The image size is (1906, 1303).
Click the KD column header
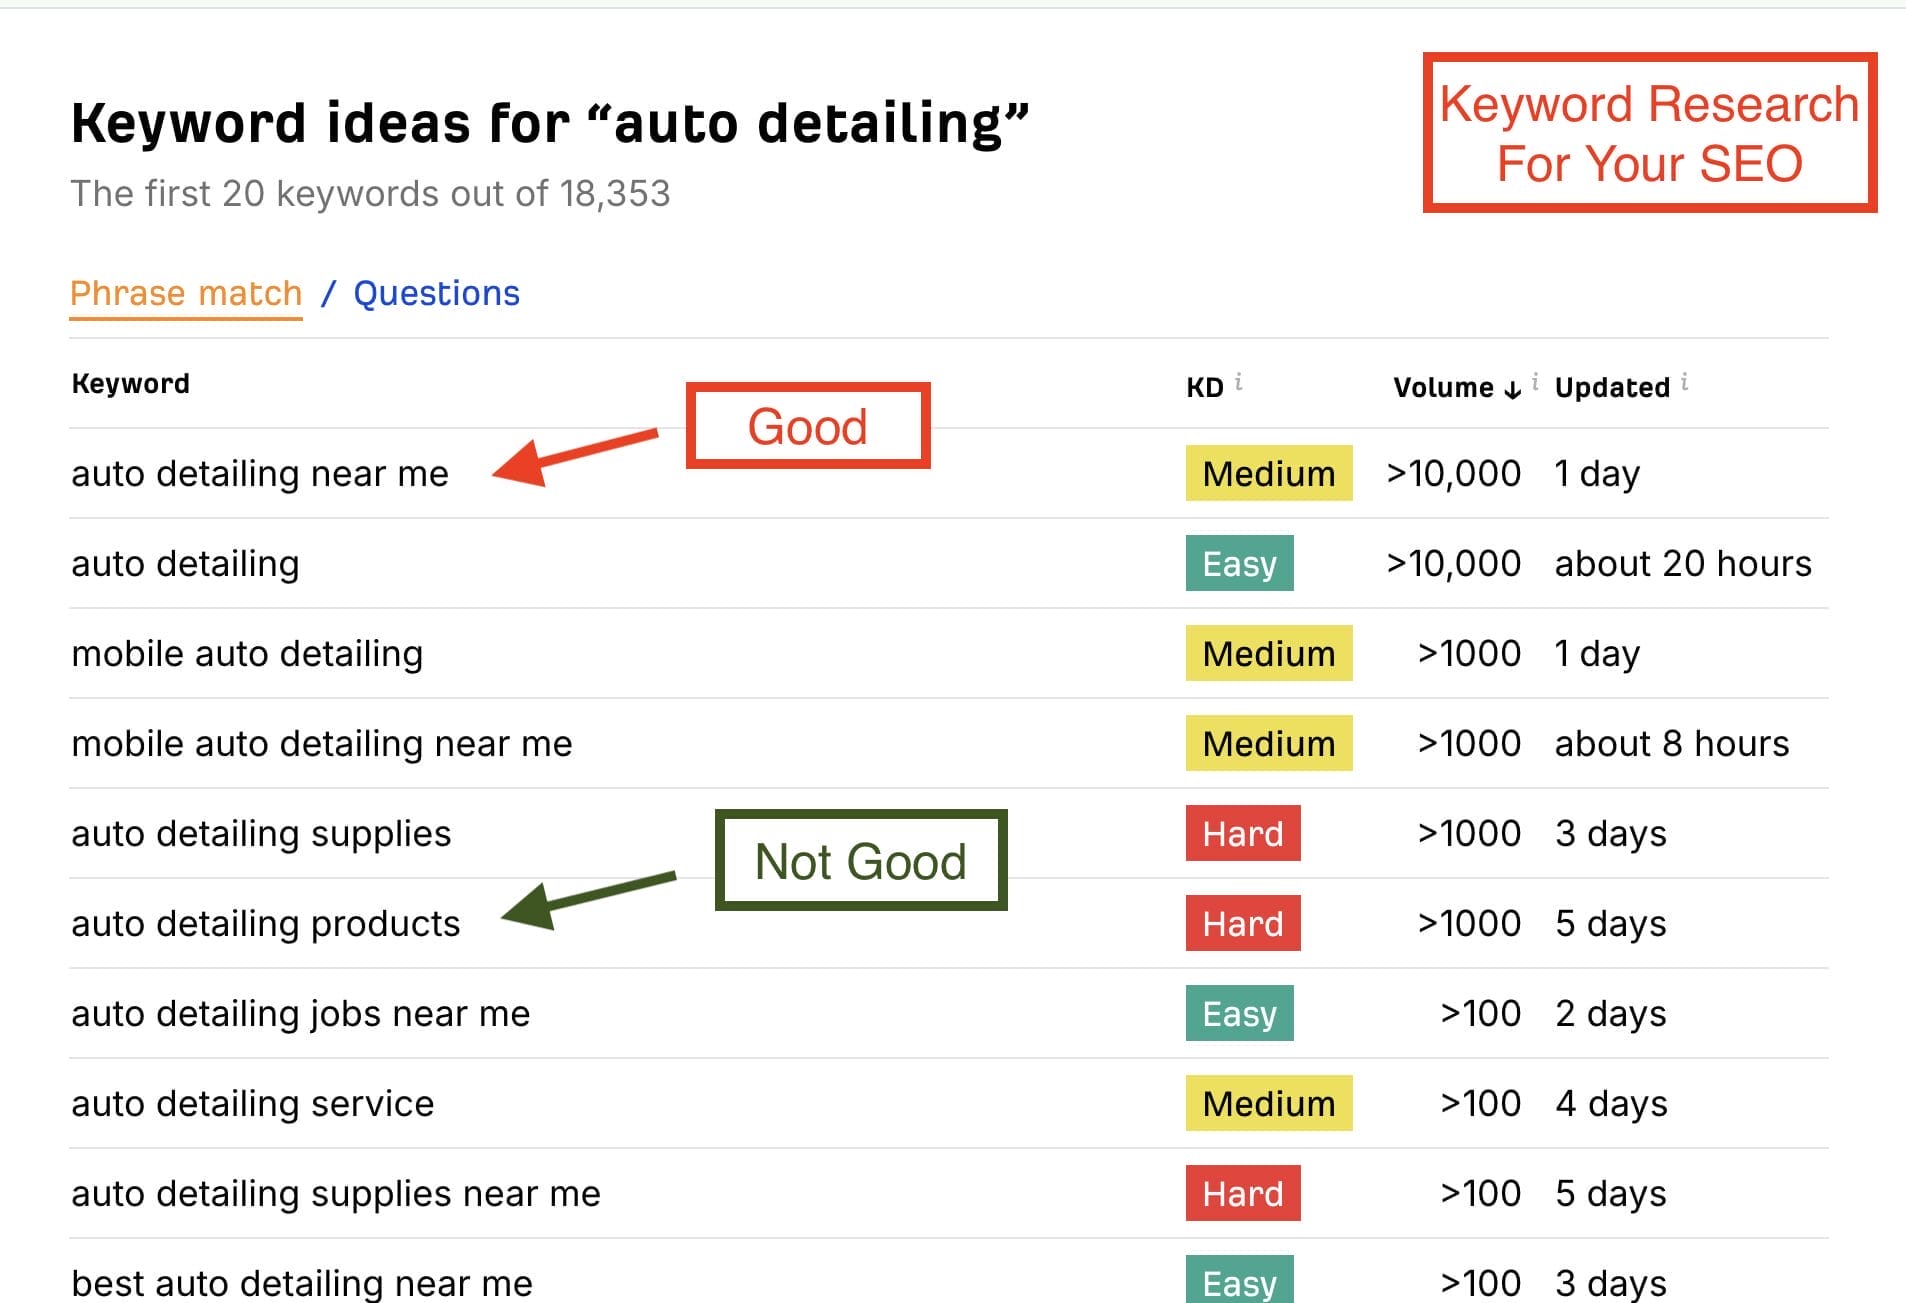click(x=1204, y=387)
